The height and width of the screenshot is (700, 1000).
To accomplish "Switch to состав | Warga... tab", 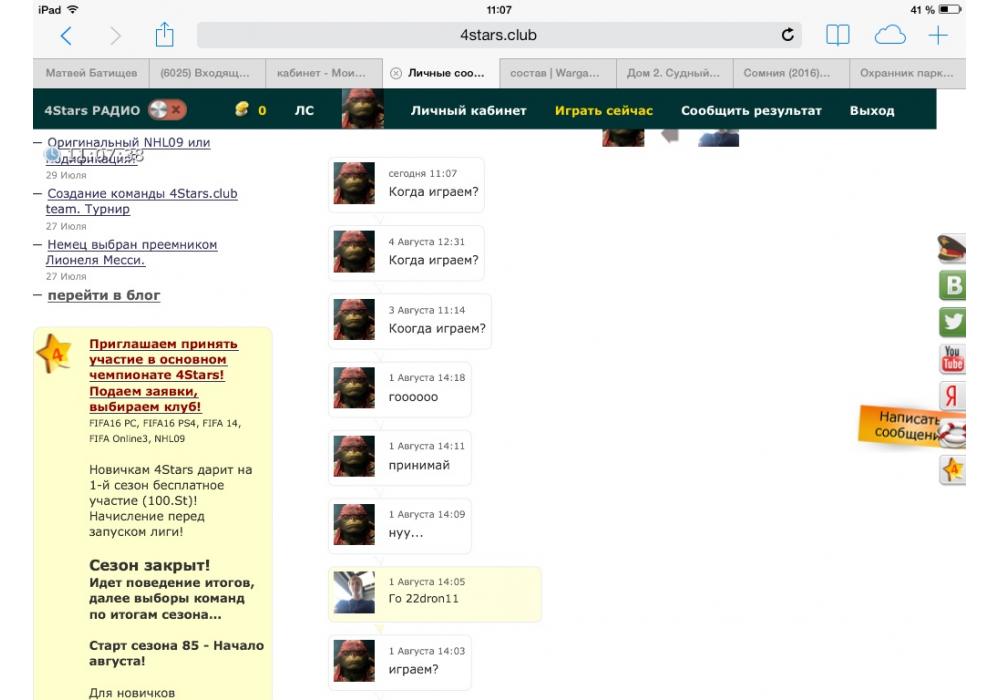I will point(557,73).
